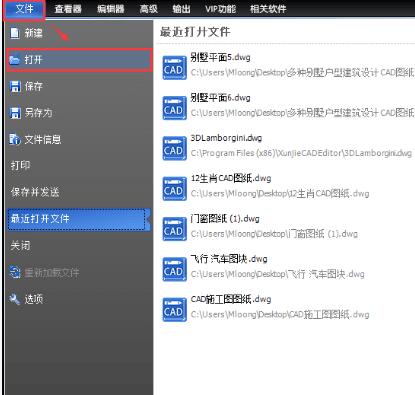415x395 pixels.
Task: Switch to the 查看器 tab
Action: pos(68,9)
